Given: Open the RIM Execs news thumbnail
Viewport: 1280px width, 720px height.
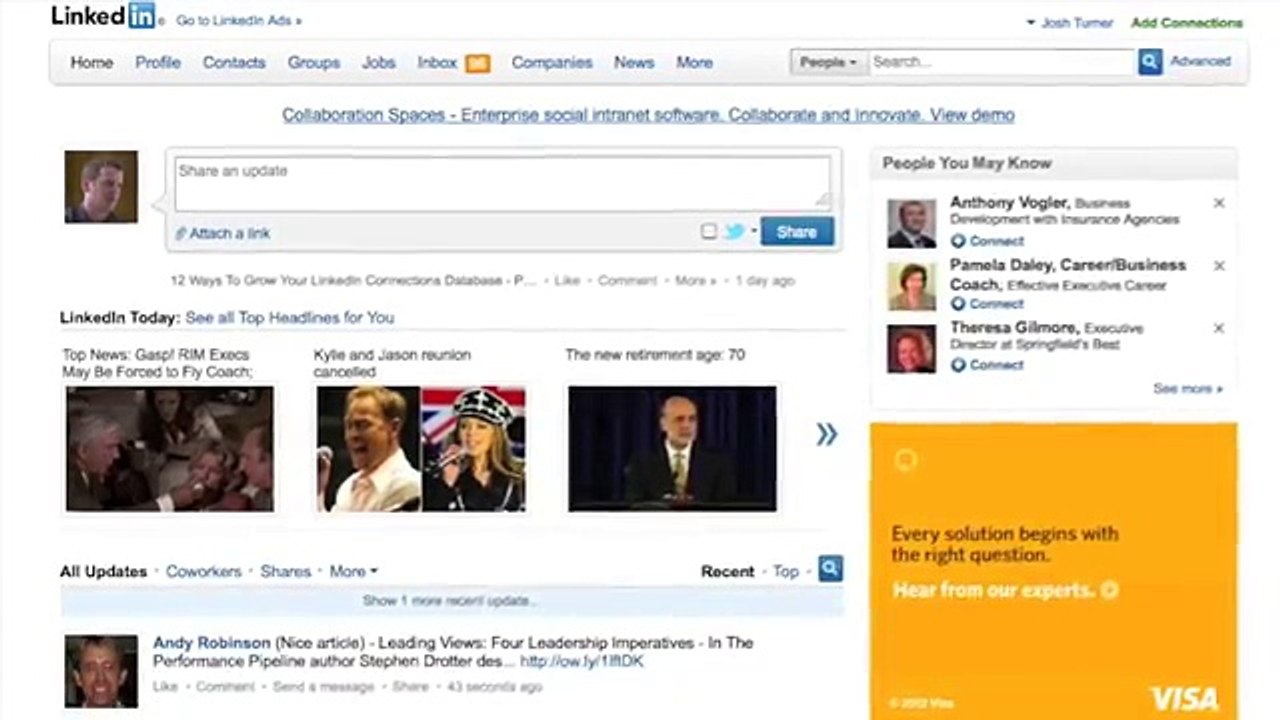Looking at the screenshot, I should pos(170,449).
